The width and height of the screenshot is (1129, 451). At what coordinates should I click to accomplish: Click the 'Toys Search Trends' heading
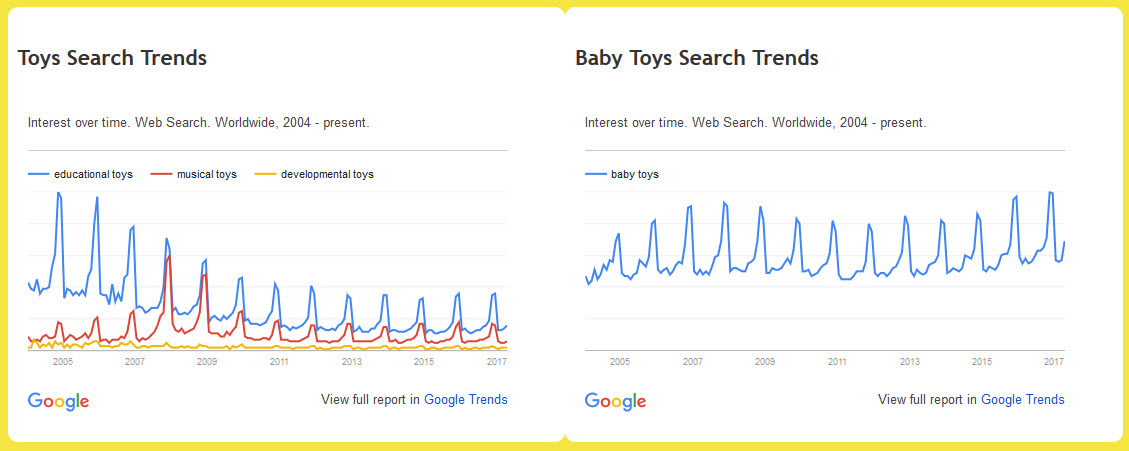coord(112,58)
